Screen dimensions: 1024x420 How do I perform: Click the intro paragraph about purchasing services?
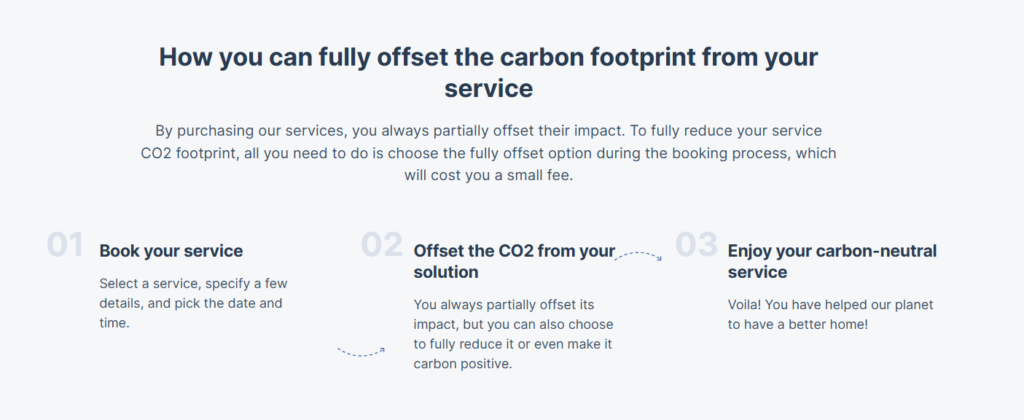pyautogui.click(x=488, y=153)
